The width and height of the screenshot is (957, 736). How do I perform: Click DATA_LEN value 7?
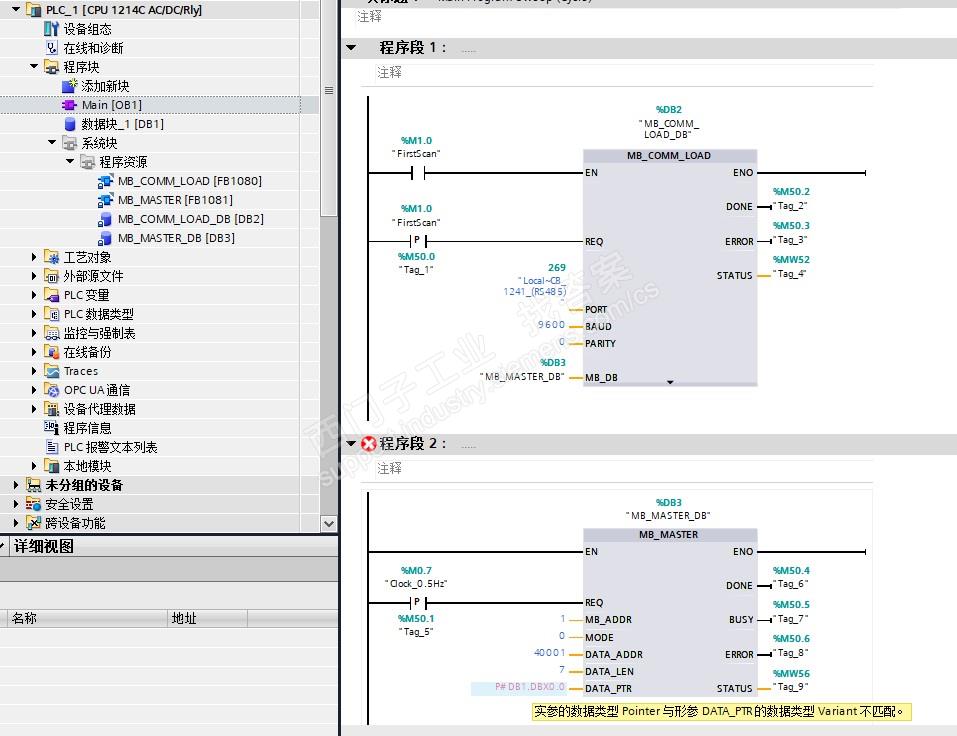562,670
